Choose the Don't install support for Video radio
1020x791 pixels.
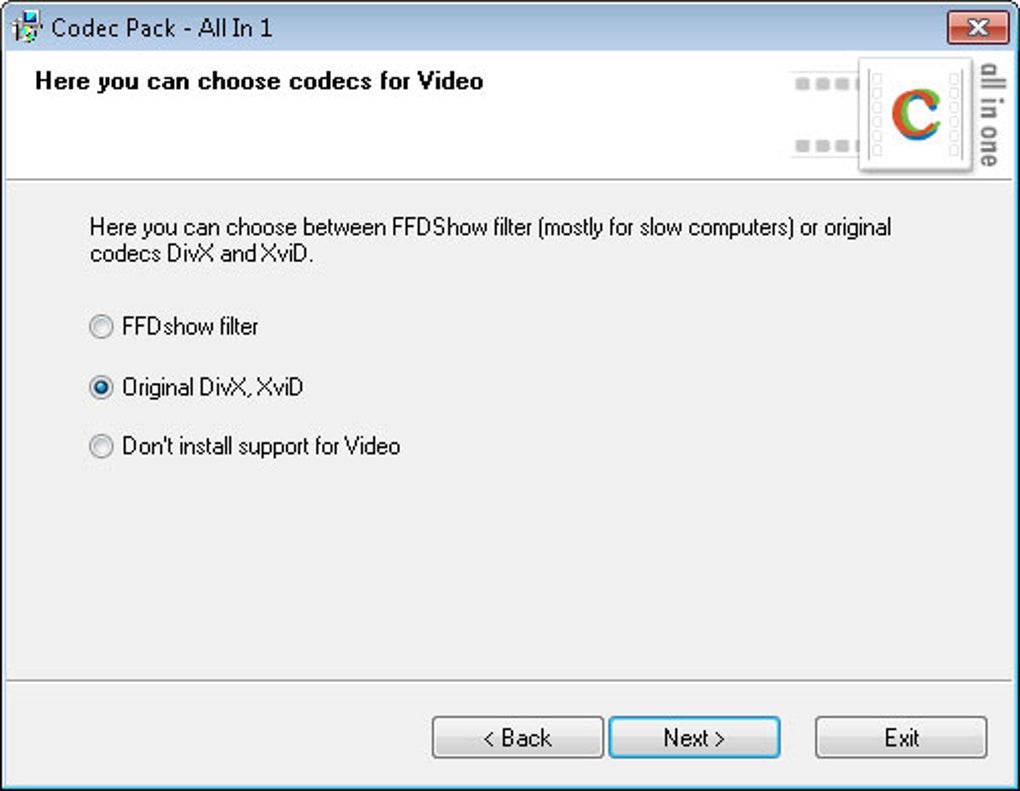tap(101, 447)
